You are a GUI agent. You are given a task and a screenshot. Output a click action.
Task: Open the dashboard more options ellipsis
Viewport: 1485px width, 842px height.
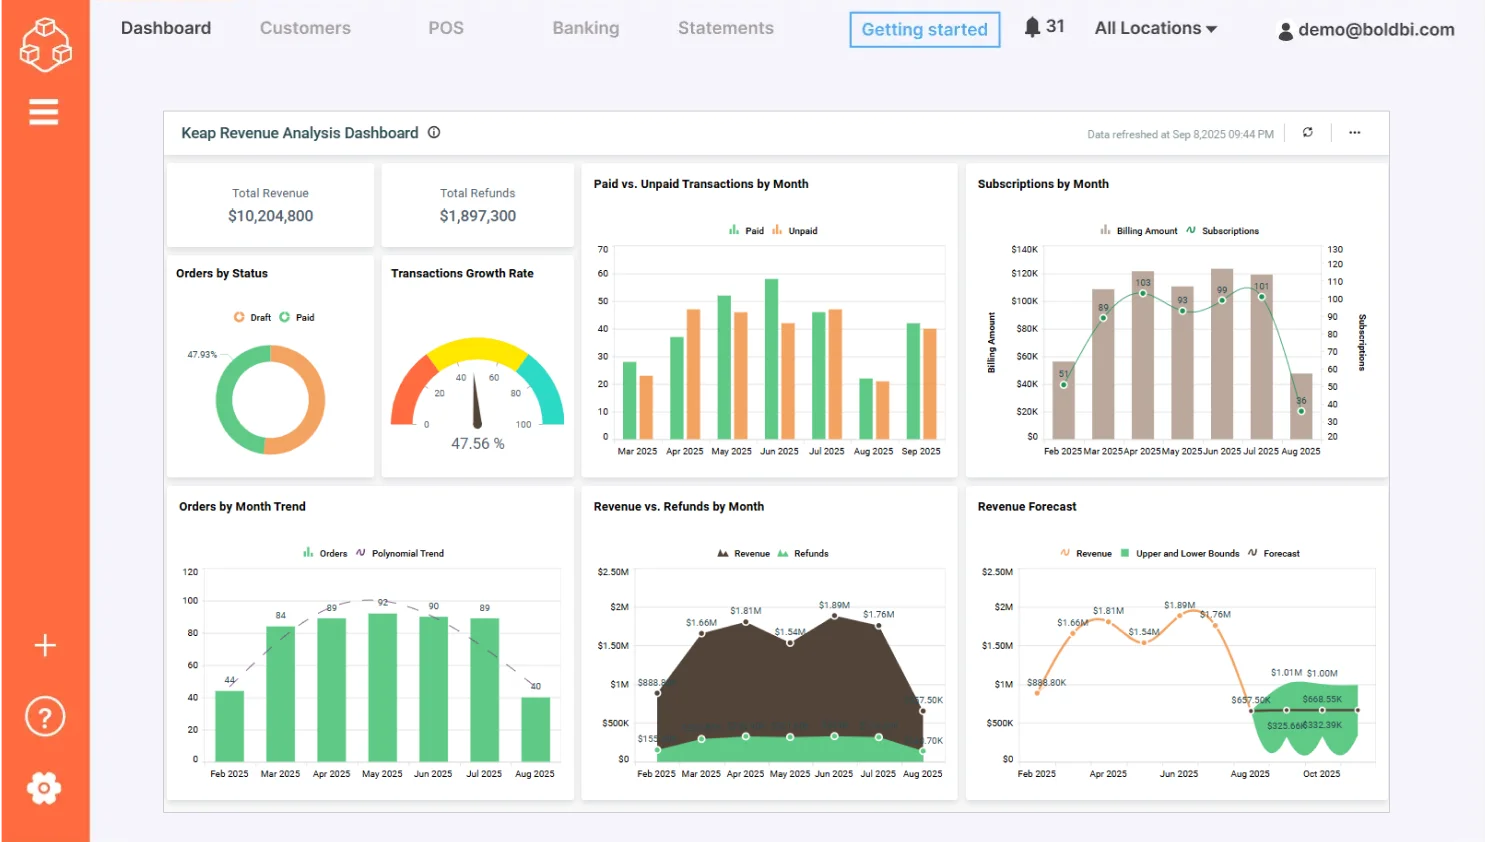1355,132
